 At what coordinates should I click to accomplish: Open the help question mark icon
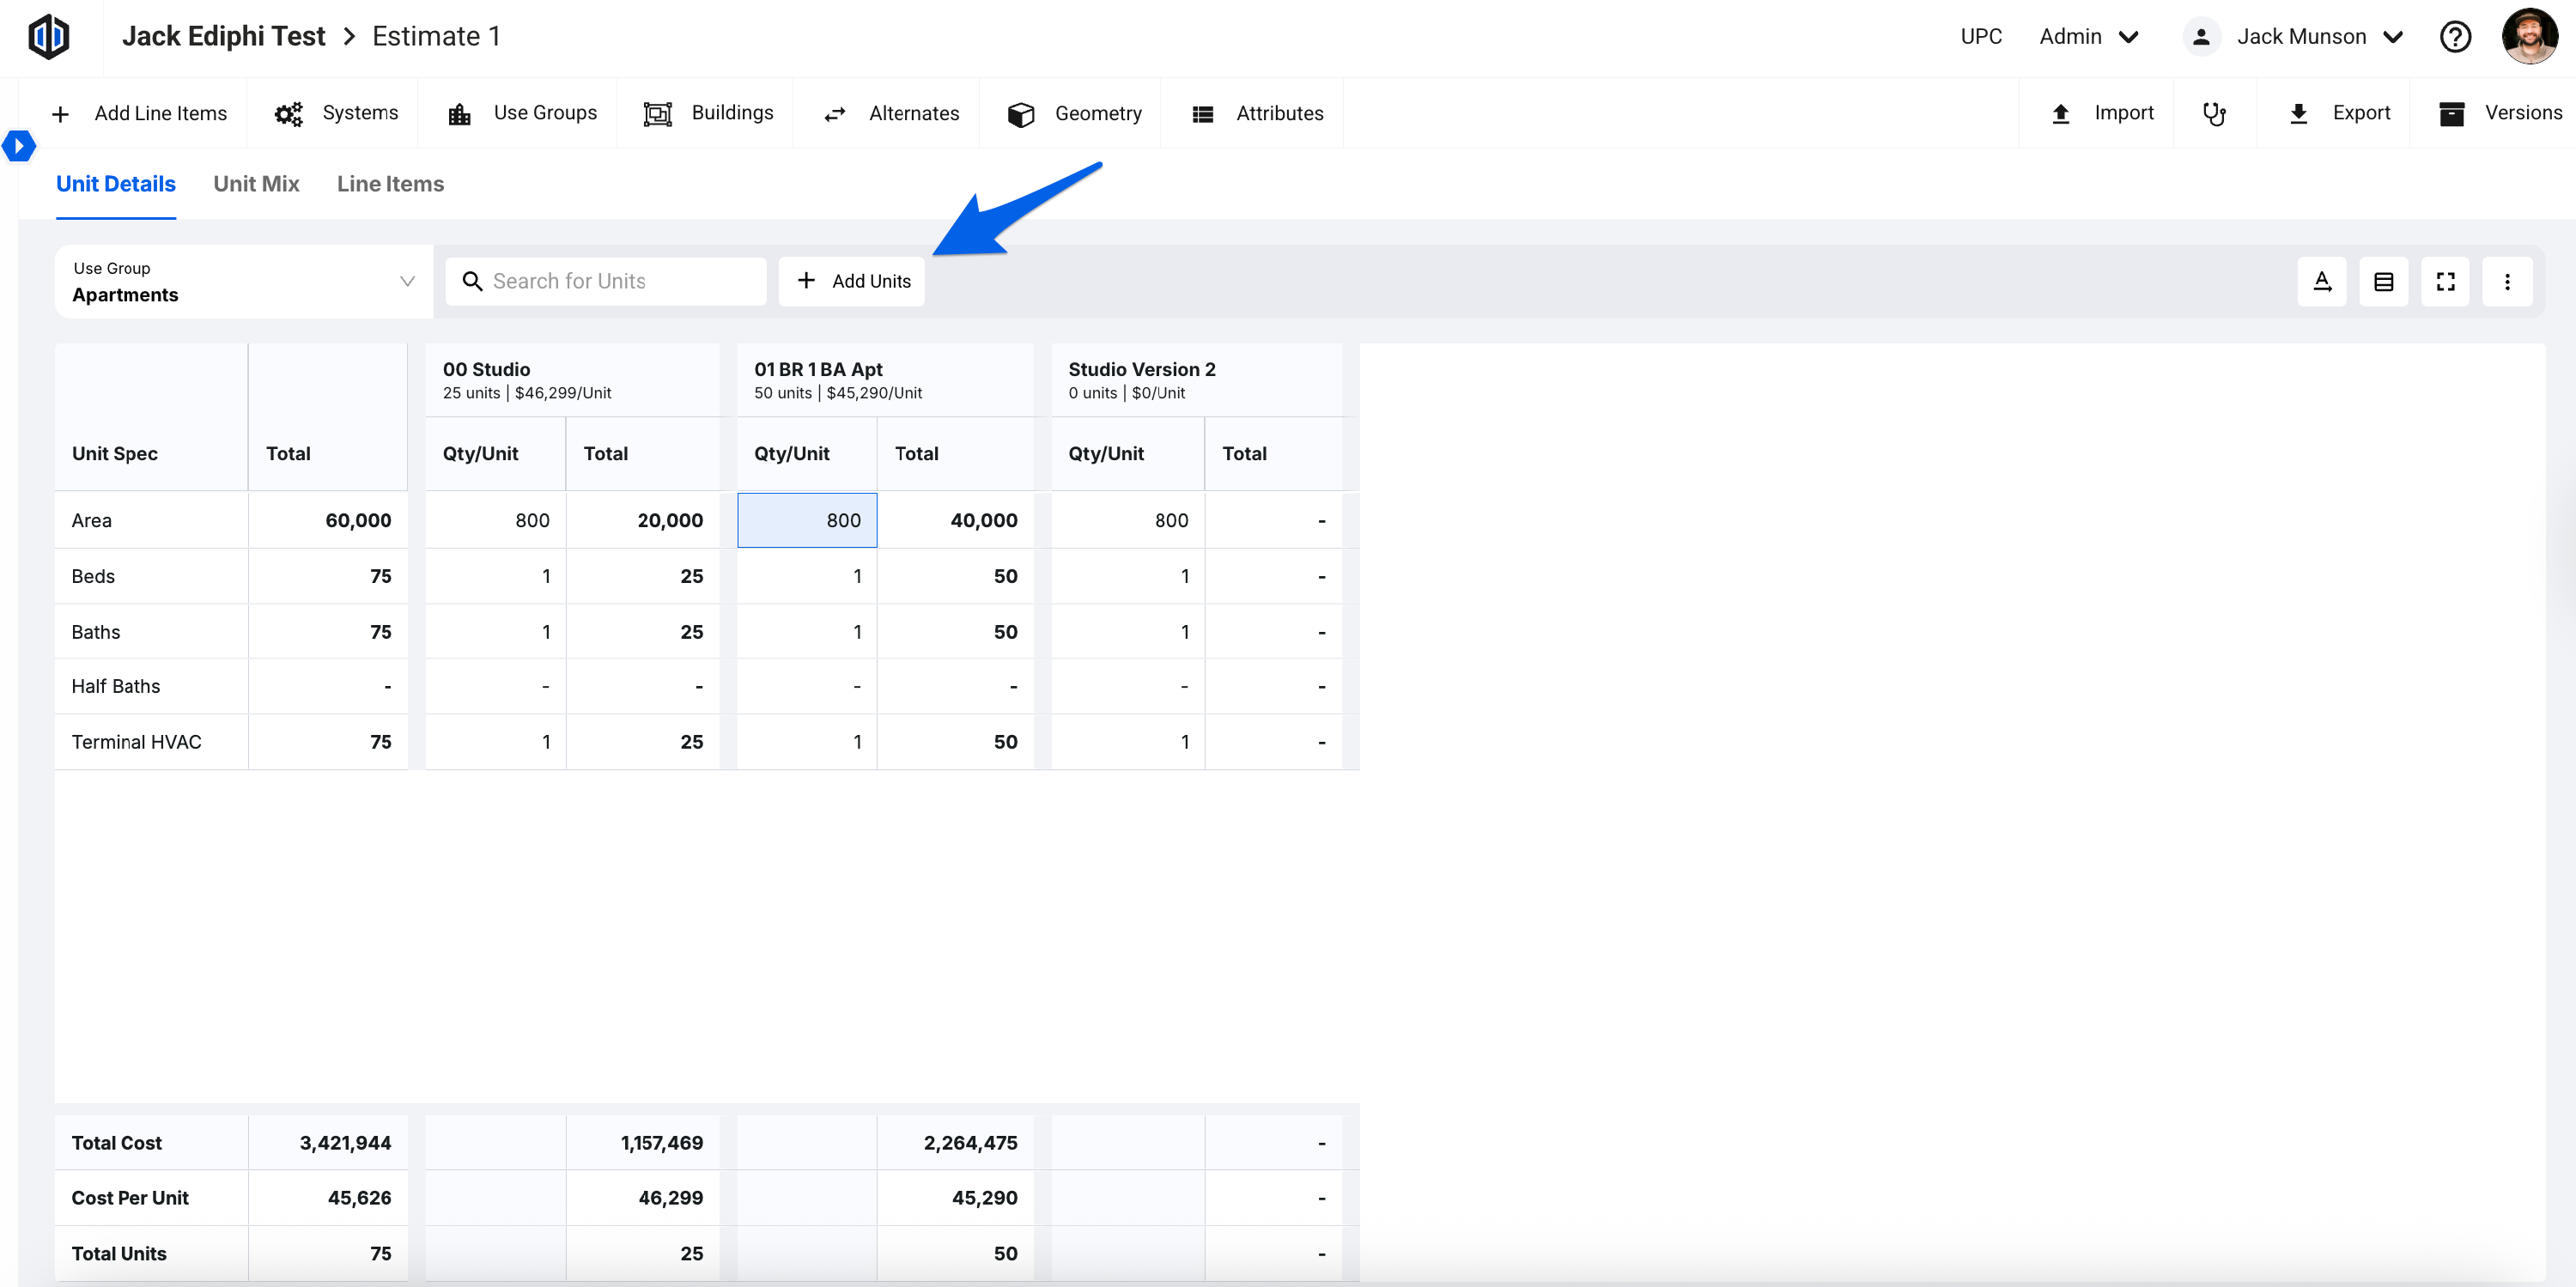coord(2455,37)
